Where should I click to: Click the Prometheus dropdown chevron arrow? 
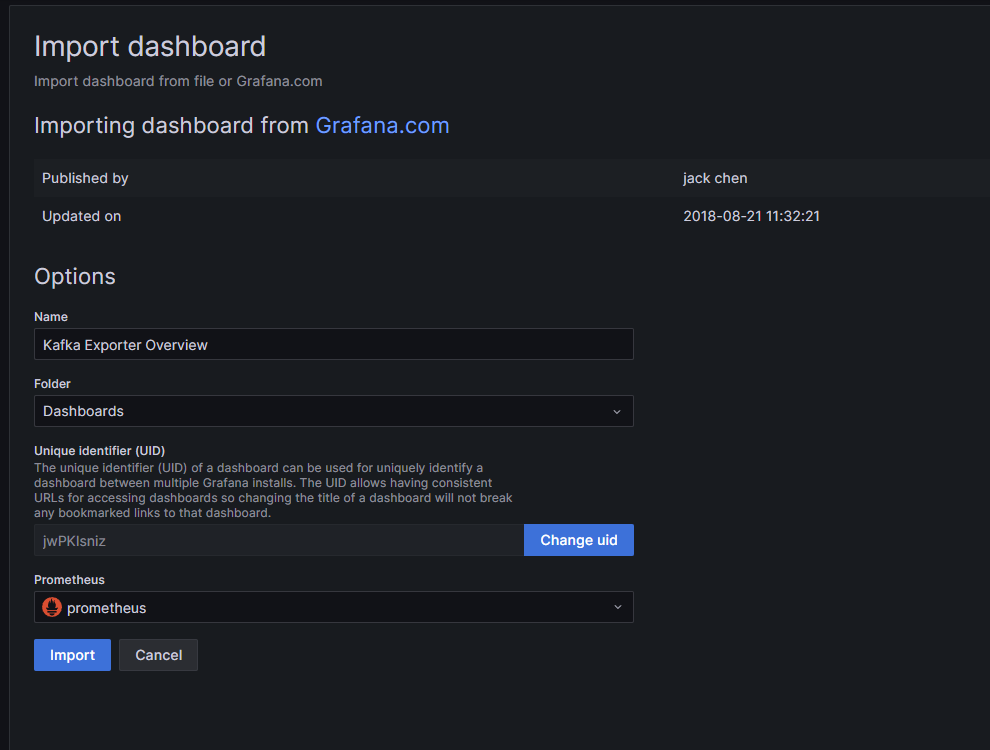(617, 607)
